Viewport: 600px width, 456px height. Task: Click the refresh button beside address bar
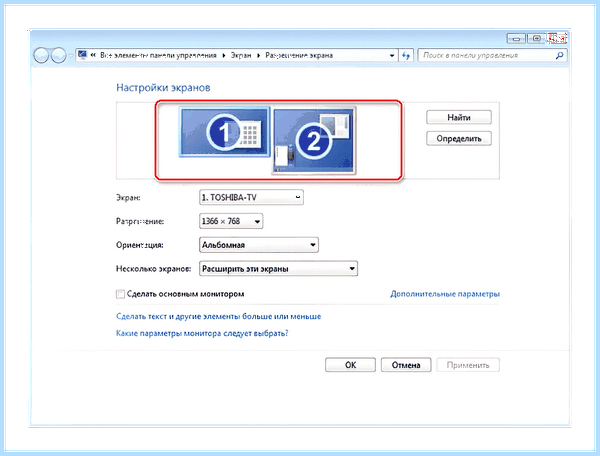(x=406, y=55)
